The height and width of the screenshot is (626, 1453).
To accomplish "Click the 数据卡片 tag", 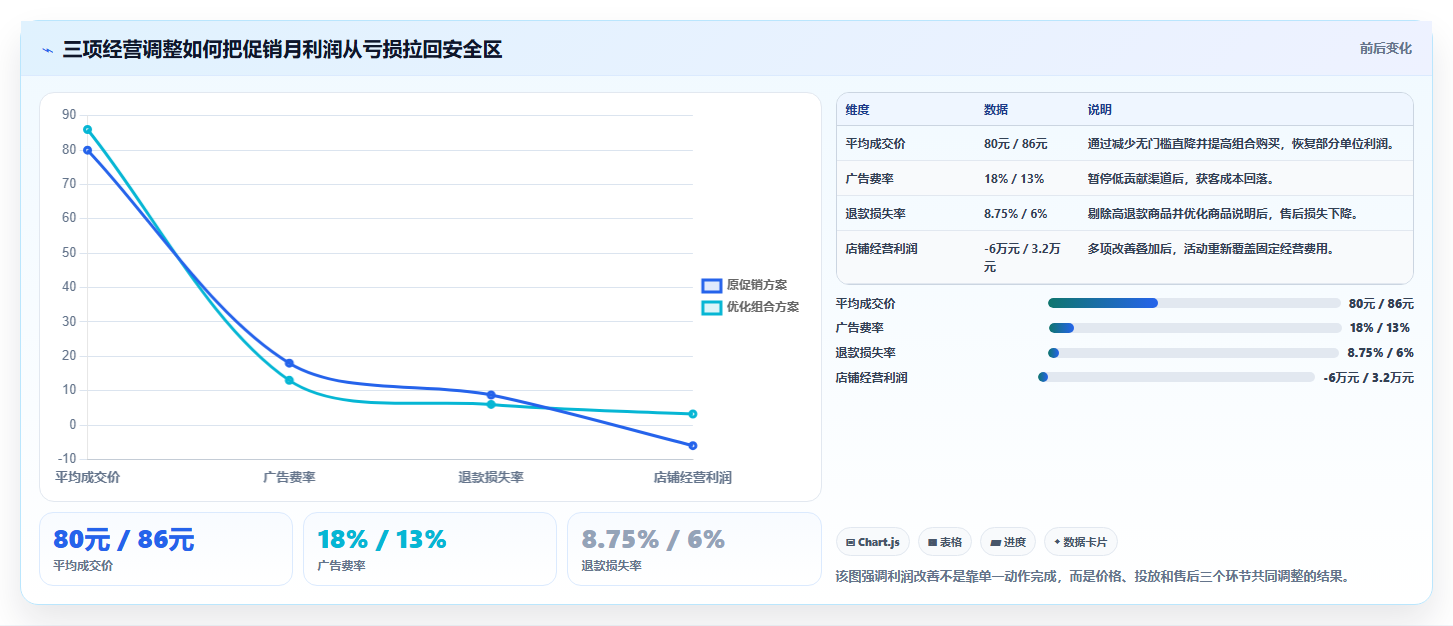I will point(1081,542).
